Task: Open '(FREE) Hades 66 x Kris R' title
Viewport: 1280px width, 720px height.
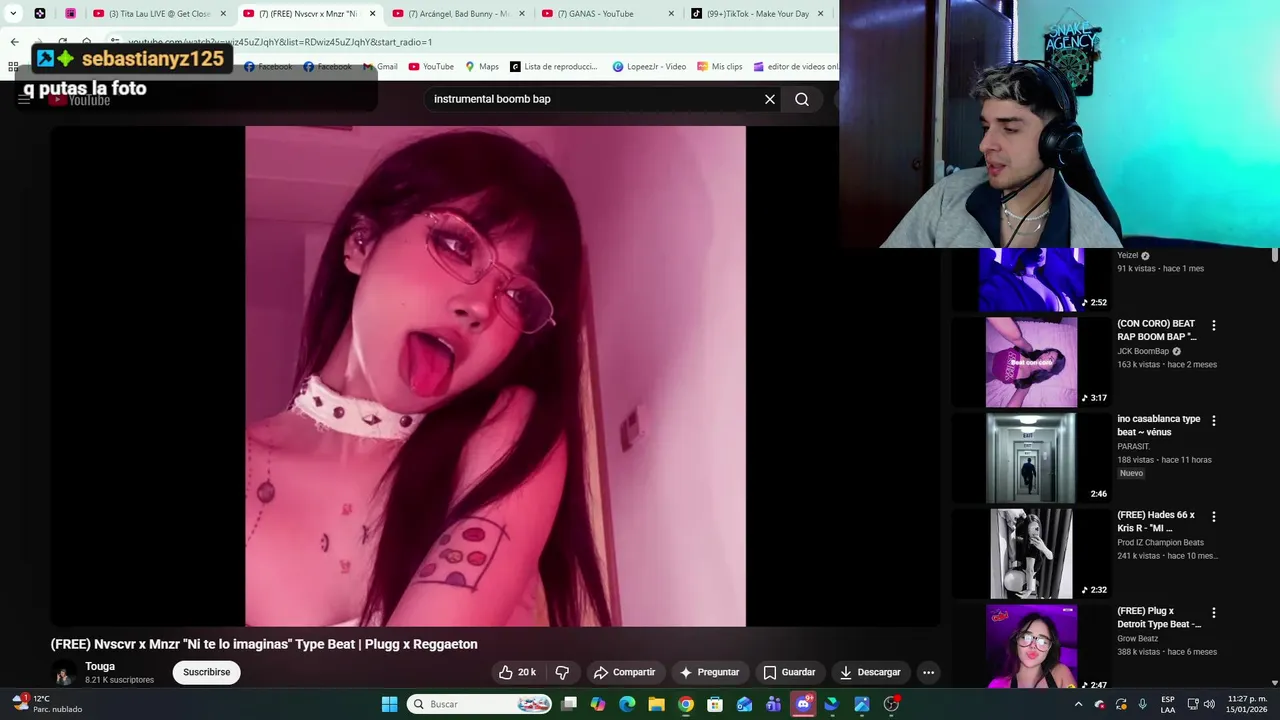Action: point(1156,521)
